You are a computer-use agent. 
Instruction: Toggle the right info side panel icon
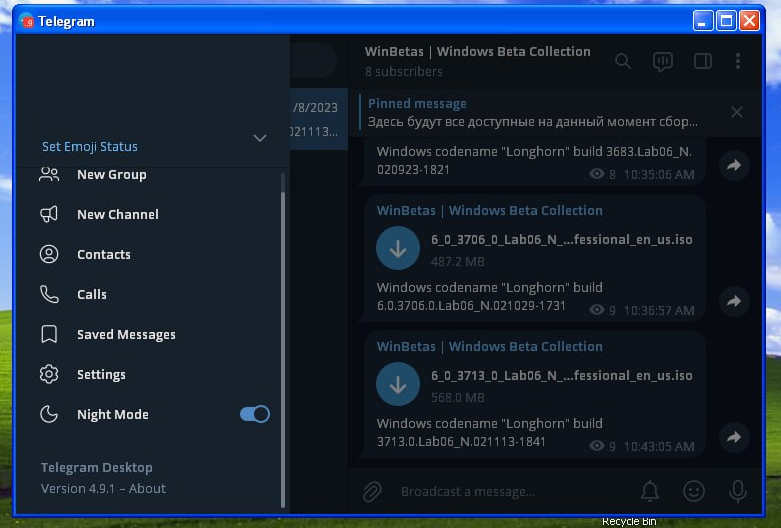pyautogui.click(x=703, y=61)
